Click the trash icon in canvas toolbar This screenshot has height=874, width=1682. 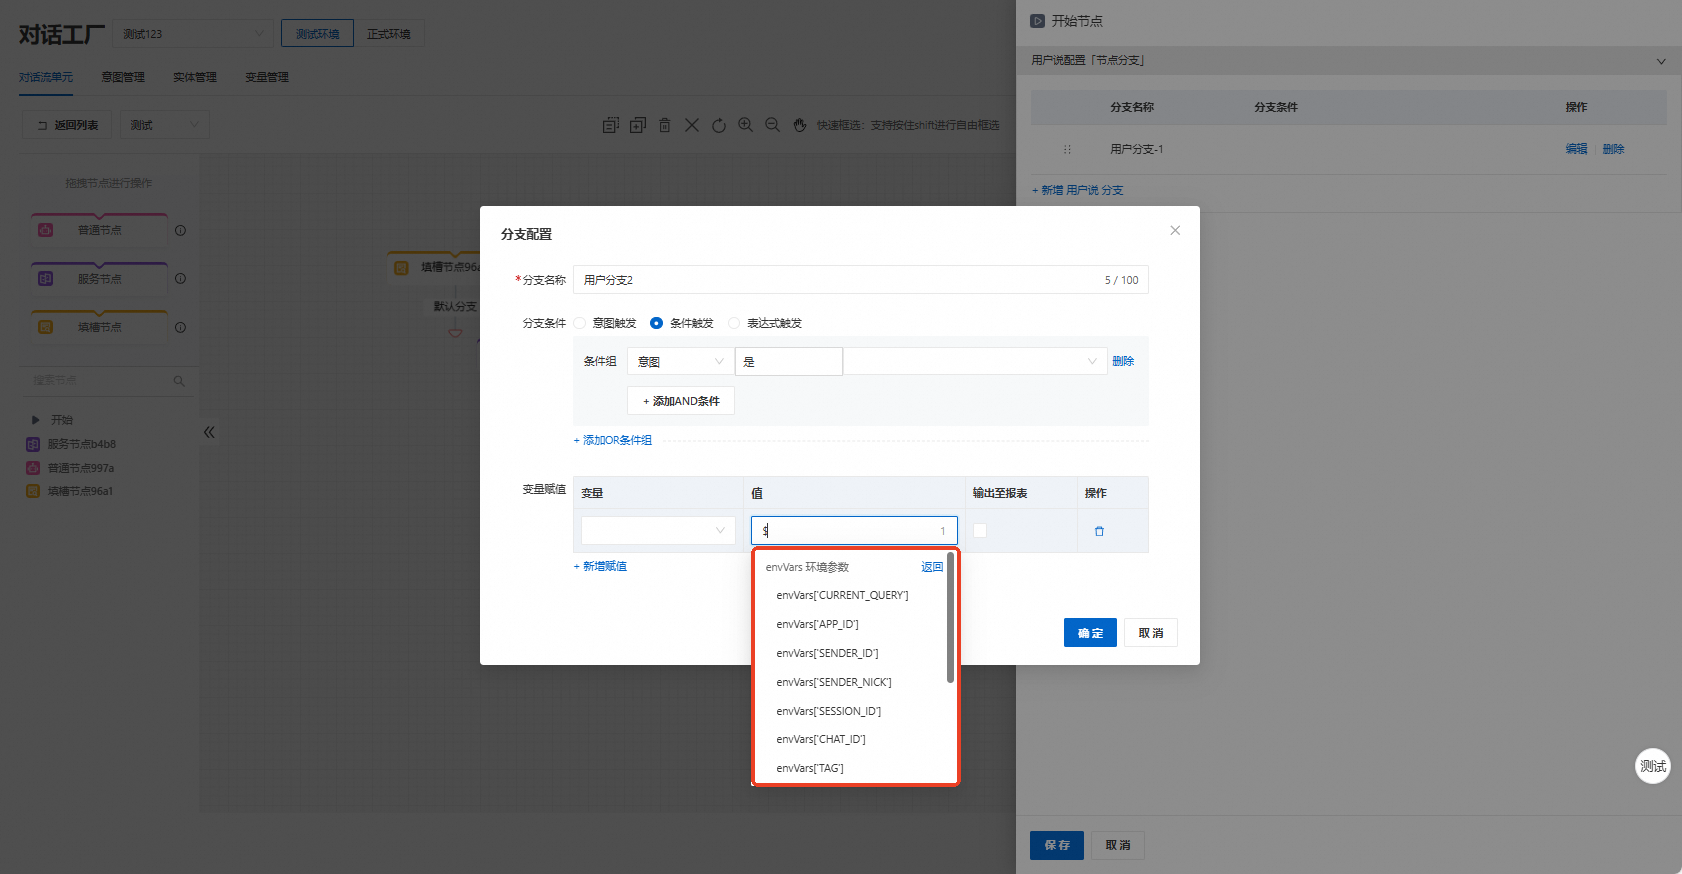pos(664,125)
